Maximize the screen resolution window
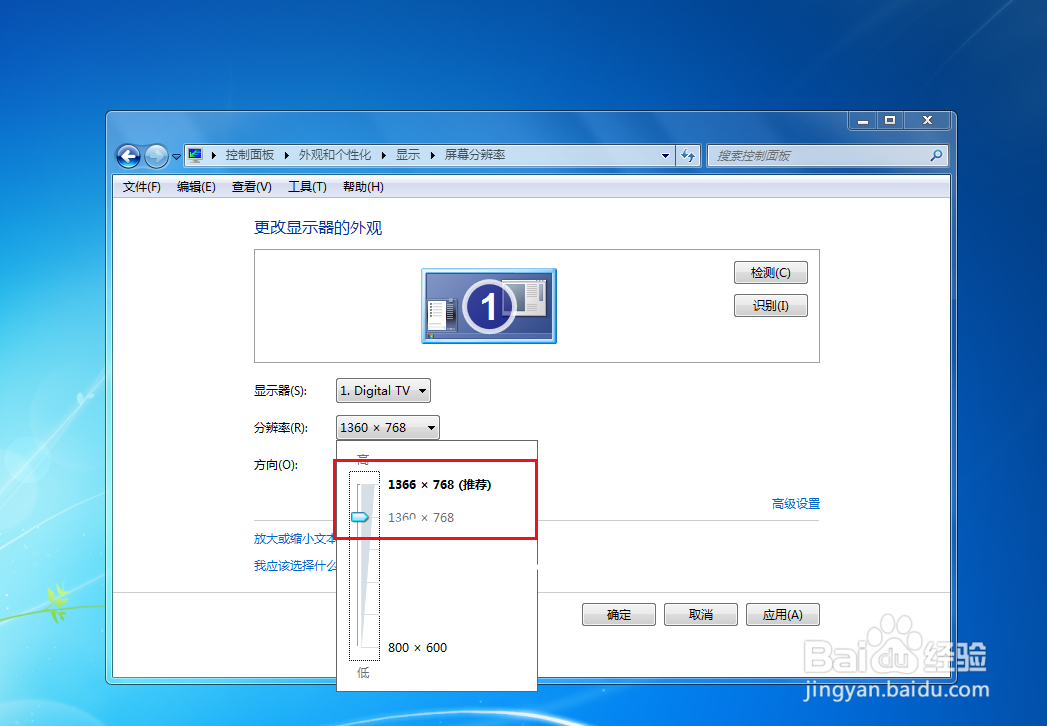Image resolution: width=1047 pixels, height=726 pixels. pos(890,120)
